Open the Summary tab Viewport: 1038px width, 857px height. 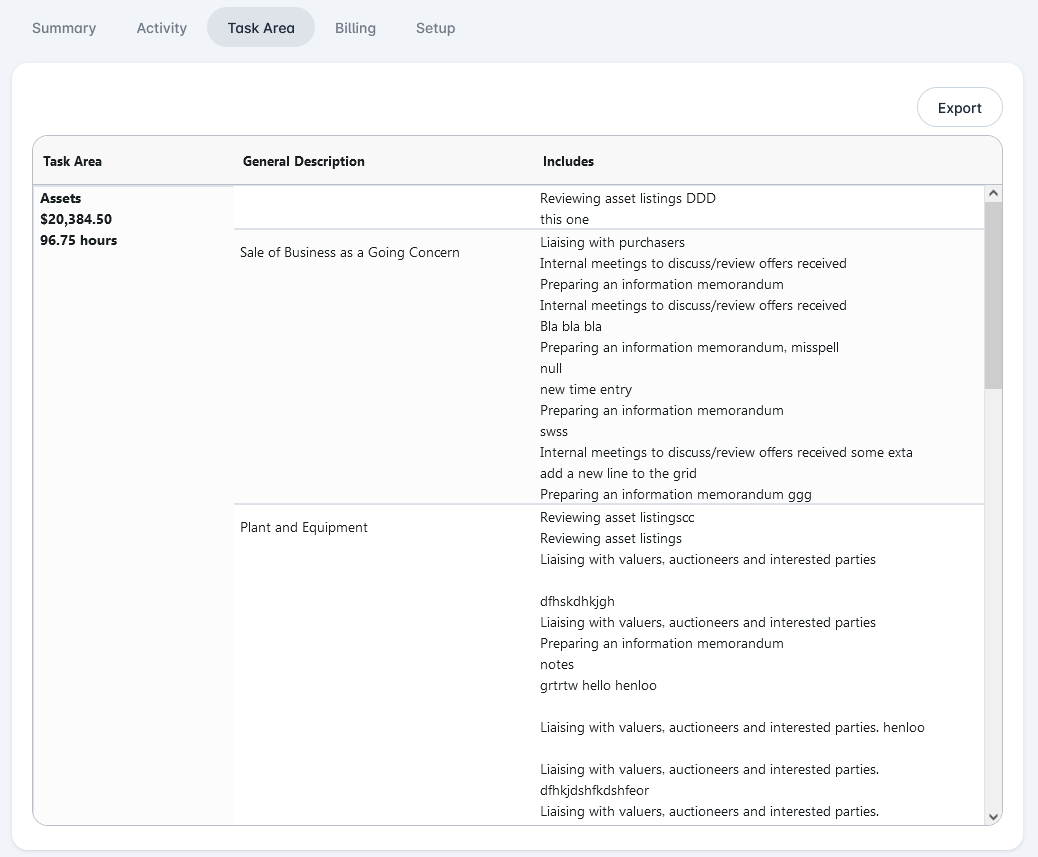(64, 28)
